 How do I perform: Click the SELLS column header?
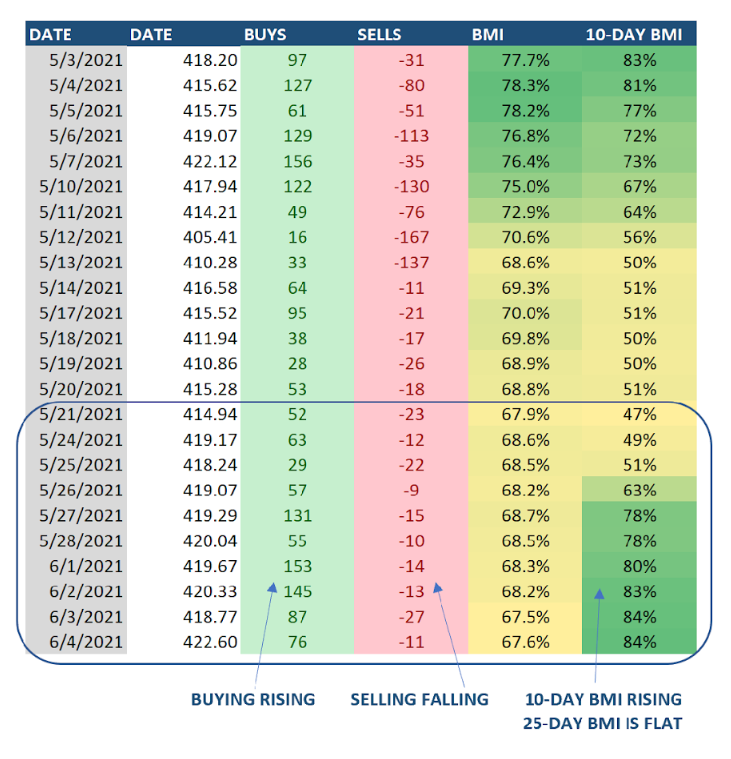point(380,35)
